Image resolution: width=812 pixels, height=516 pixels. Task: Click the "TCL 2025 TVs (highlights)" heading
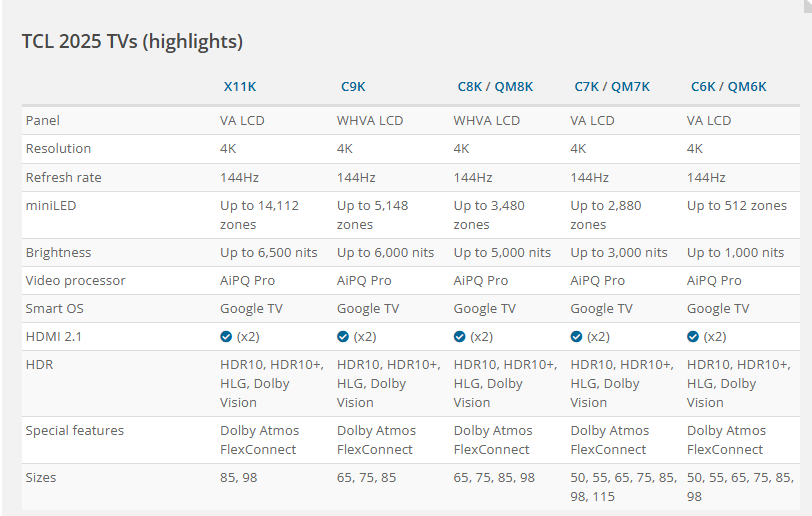point(132,41)
